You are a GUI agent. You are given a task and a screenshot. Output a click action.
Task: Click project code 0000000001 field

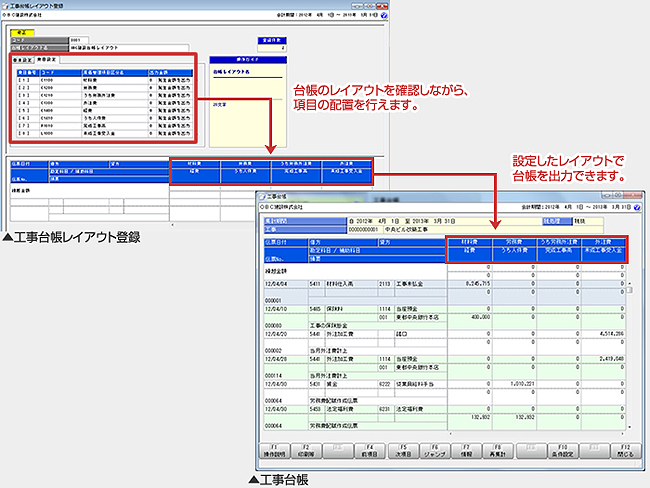point(364,229)
